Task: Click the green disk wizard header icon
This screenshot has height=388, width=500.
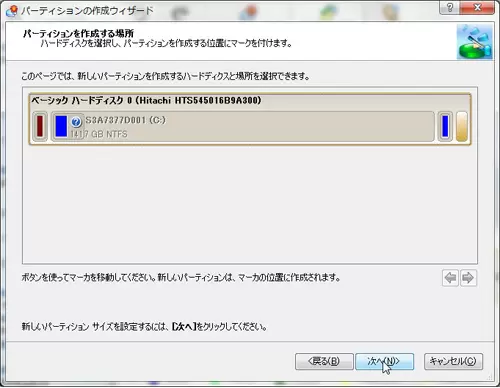Action: click(x=474, y=42)
